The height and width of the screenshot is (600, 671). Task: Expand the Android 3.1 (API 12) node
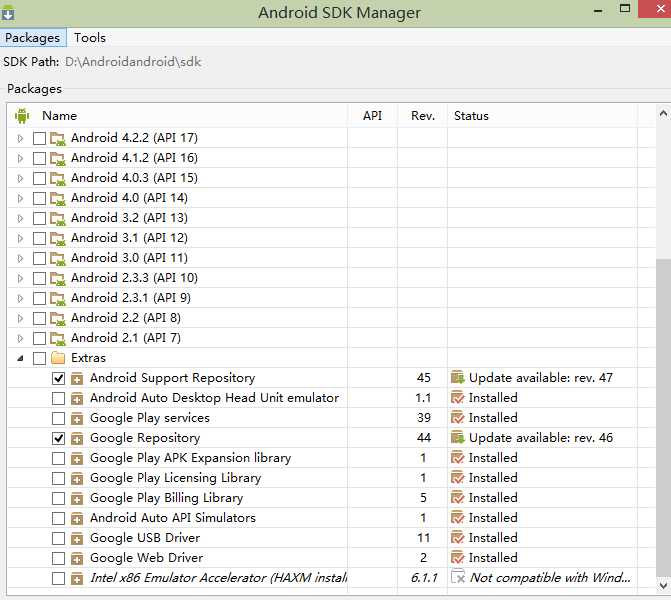click(x=20, y=238)
